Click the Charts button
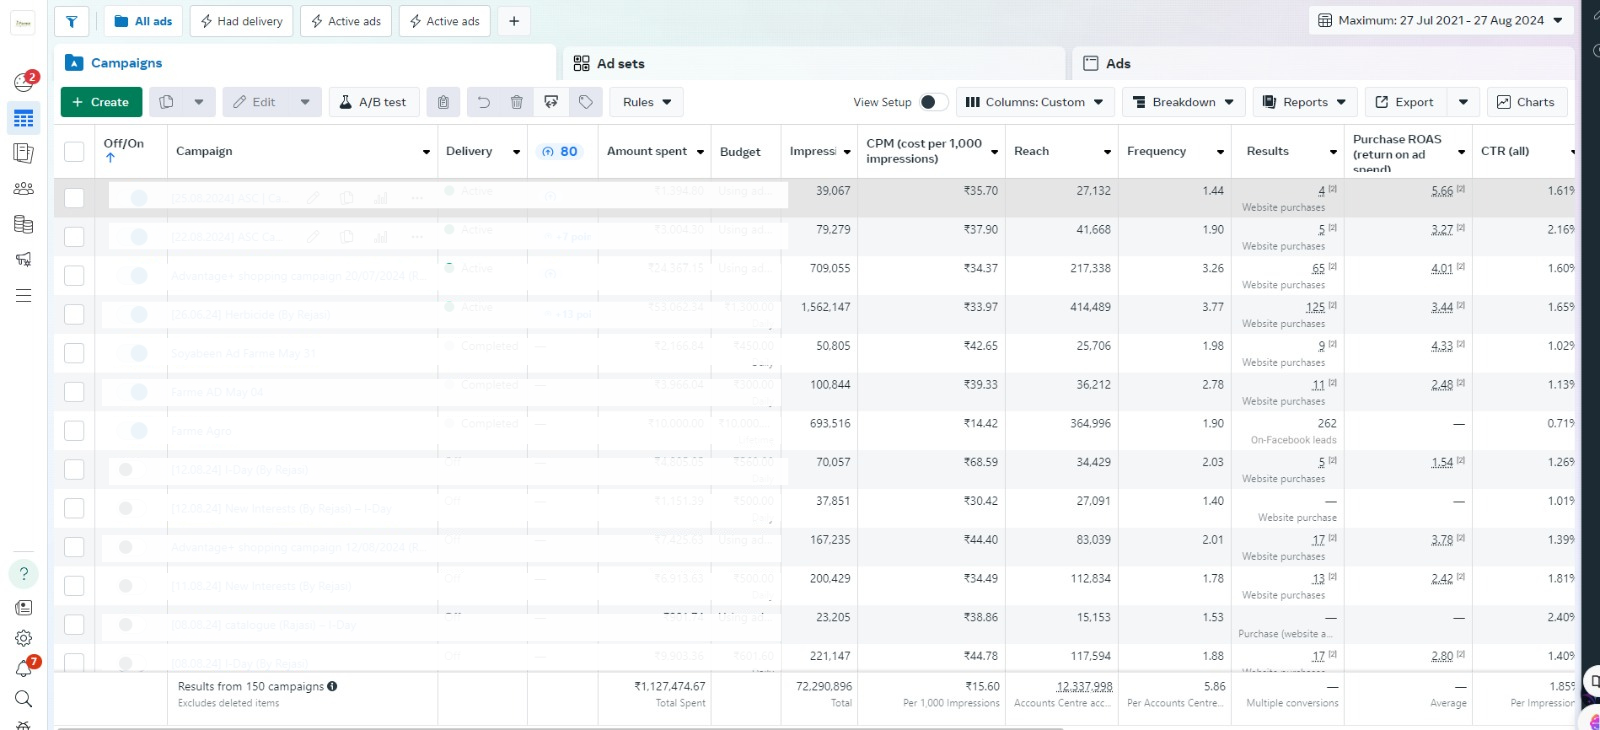This screenshot has height=730, width=1600. [x=1525, y=102]
